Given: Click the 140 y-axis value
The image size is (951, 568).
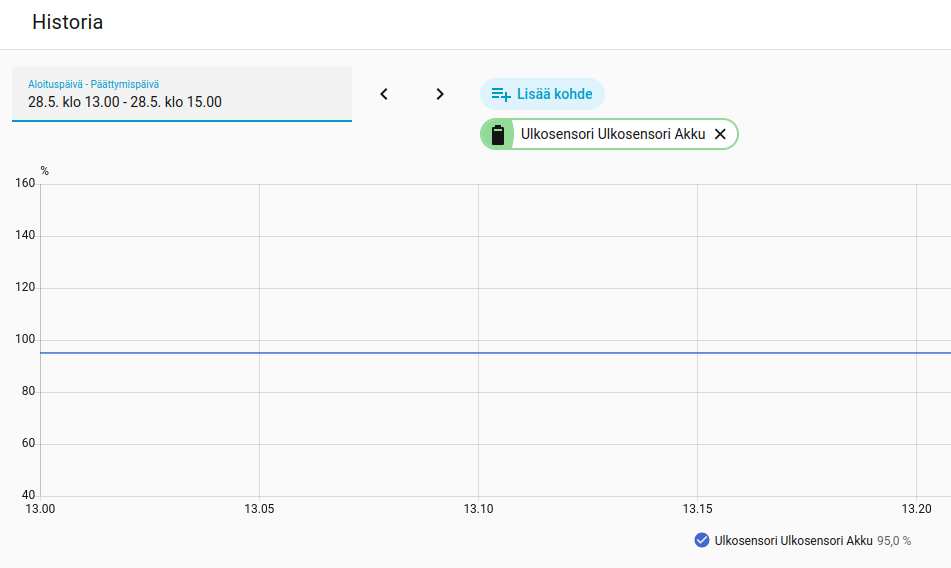Looking at the screenshot, I should click(x=25, y=235).
